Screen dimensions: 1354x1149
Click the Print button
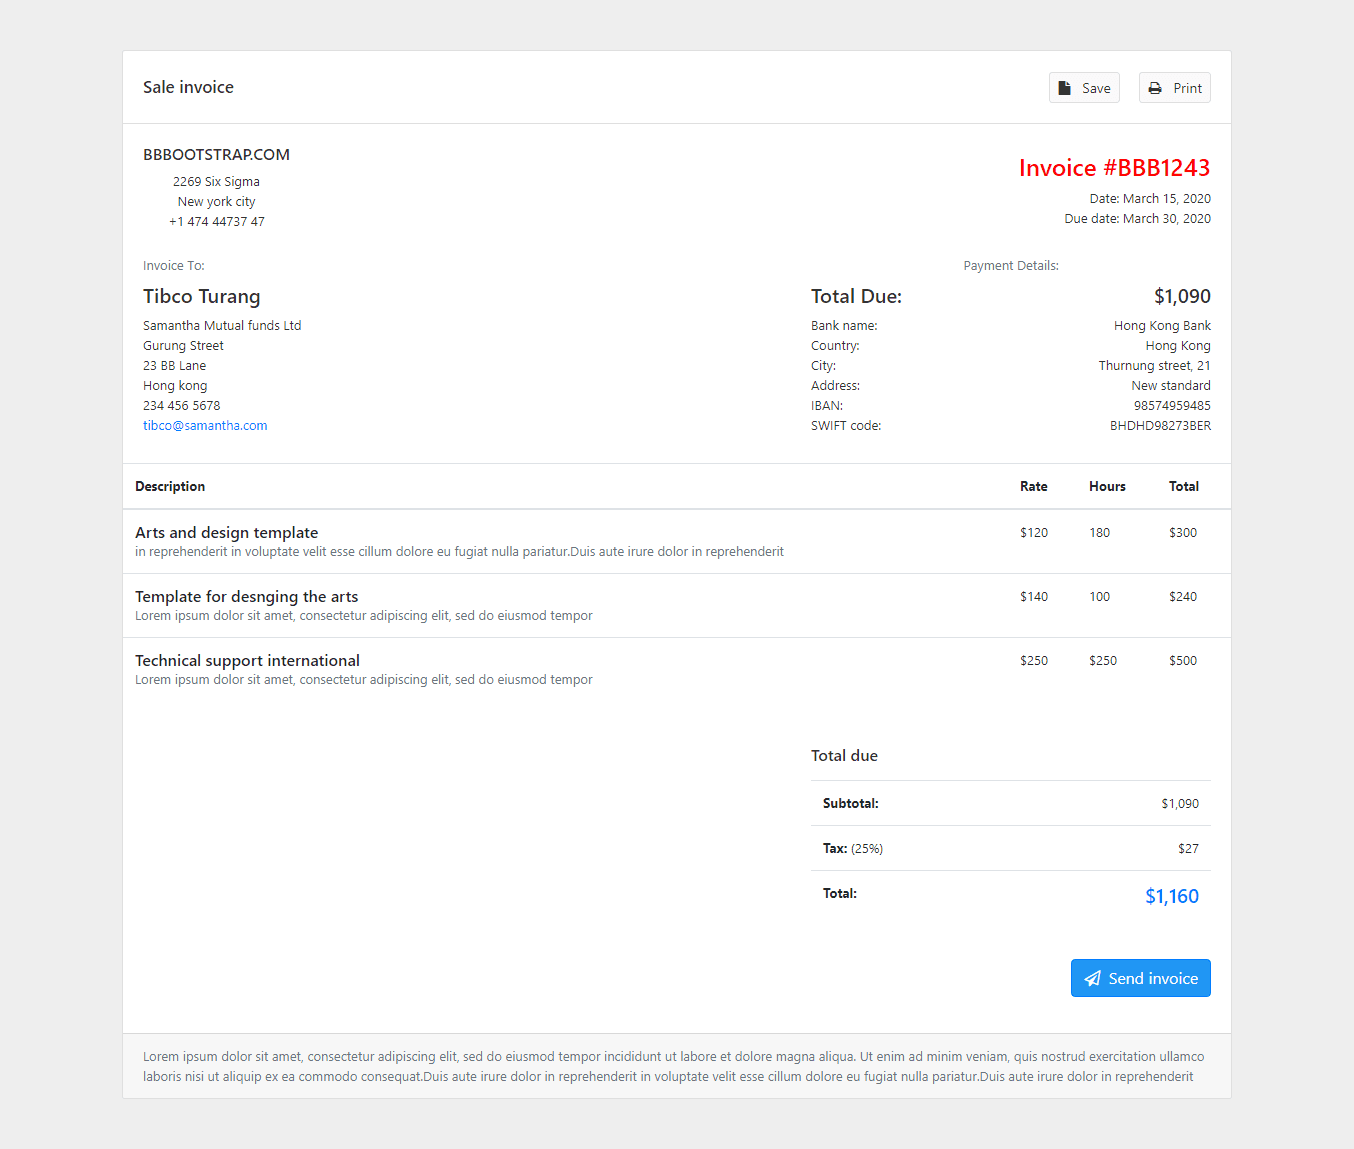(x=1174, y=87)
